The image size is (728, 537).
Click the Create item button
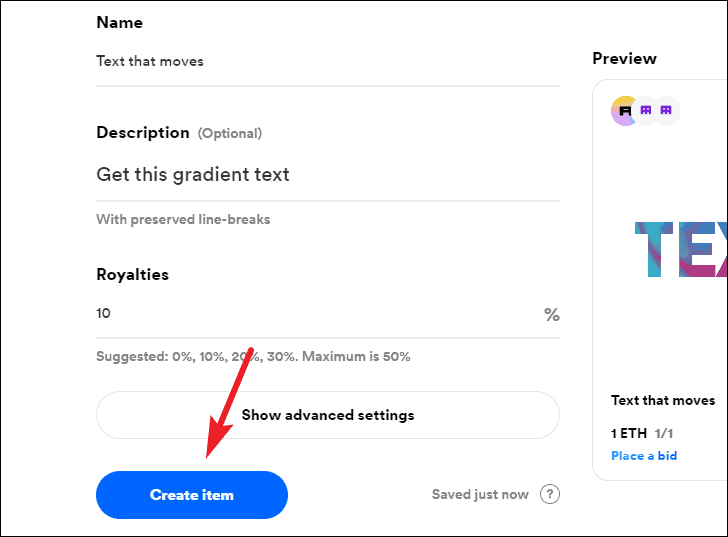click(192, 495)
